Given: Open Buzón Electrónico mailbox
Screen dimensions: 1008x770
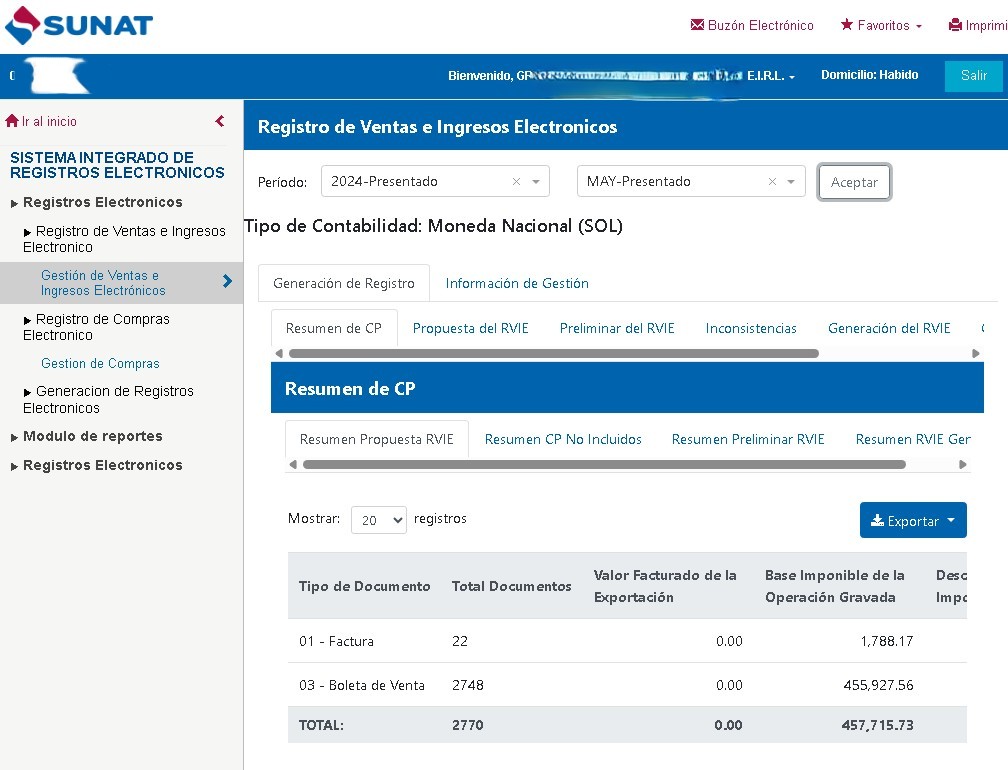Looking at the screenshot, I should 752,25.
